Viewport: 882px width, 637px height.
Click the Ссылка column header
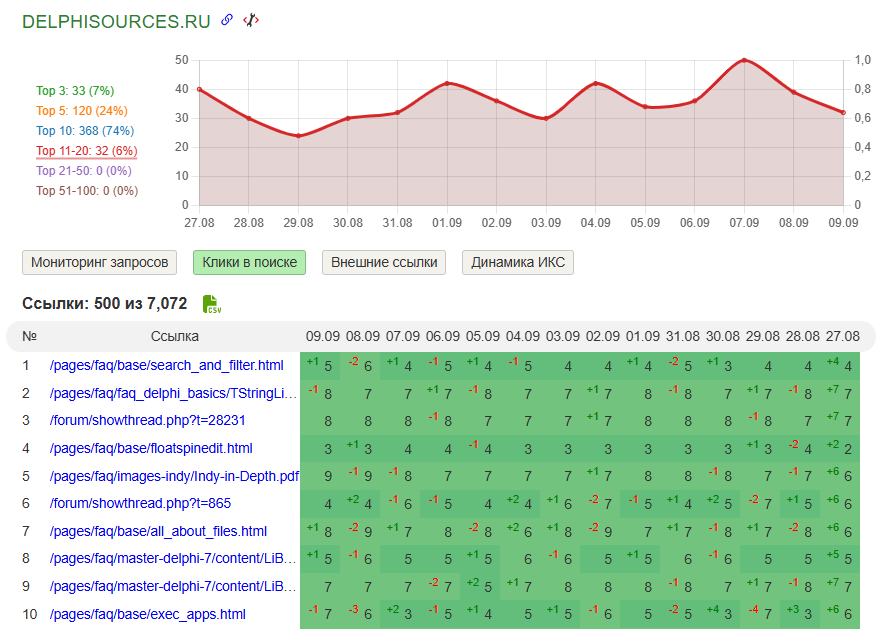(175, 337)
